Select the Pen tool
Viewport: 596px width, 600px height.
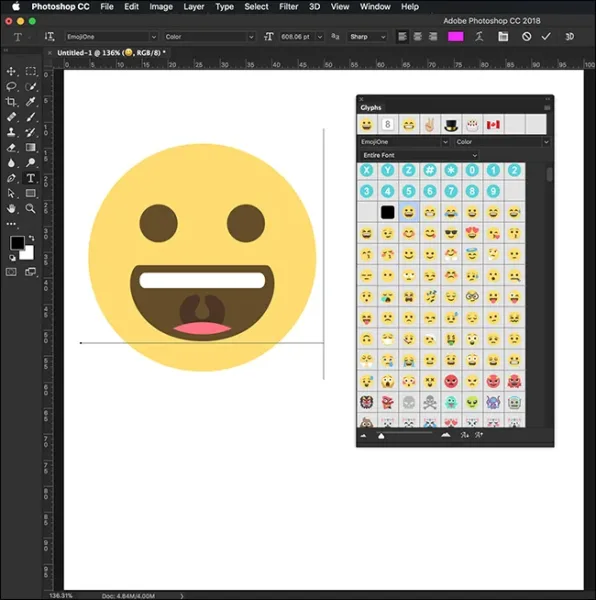[x=11, y=178]
